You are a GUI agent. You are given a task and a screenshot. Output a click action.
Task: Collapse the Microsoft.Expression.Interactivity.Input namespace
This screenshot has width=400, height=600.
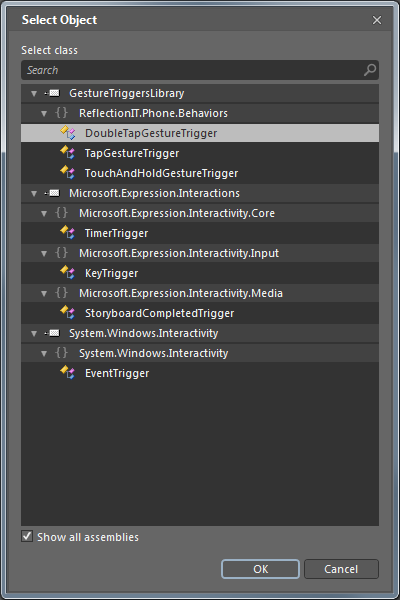pyautogui.click(x=44, y=253)
